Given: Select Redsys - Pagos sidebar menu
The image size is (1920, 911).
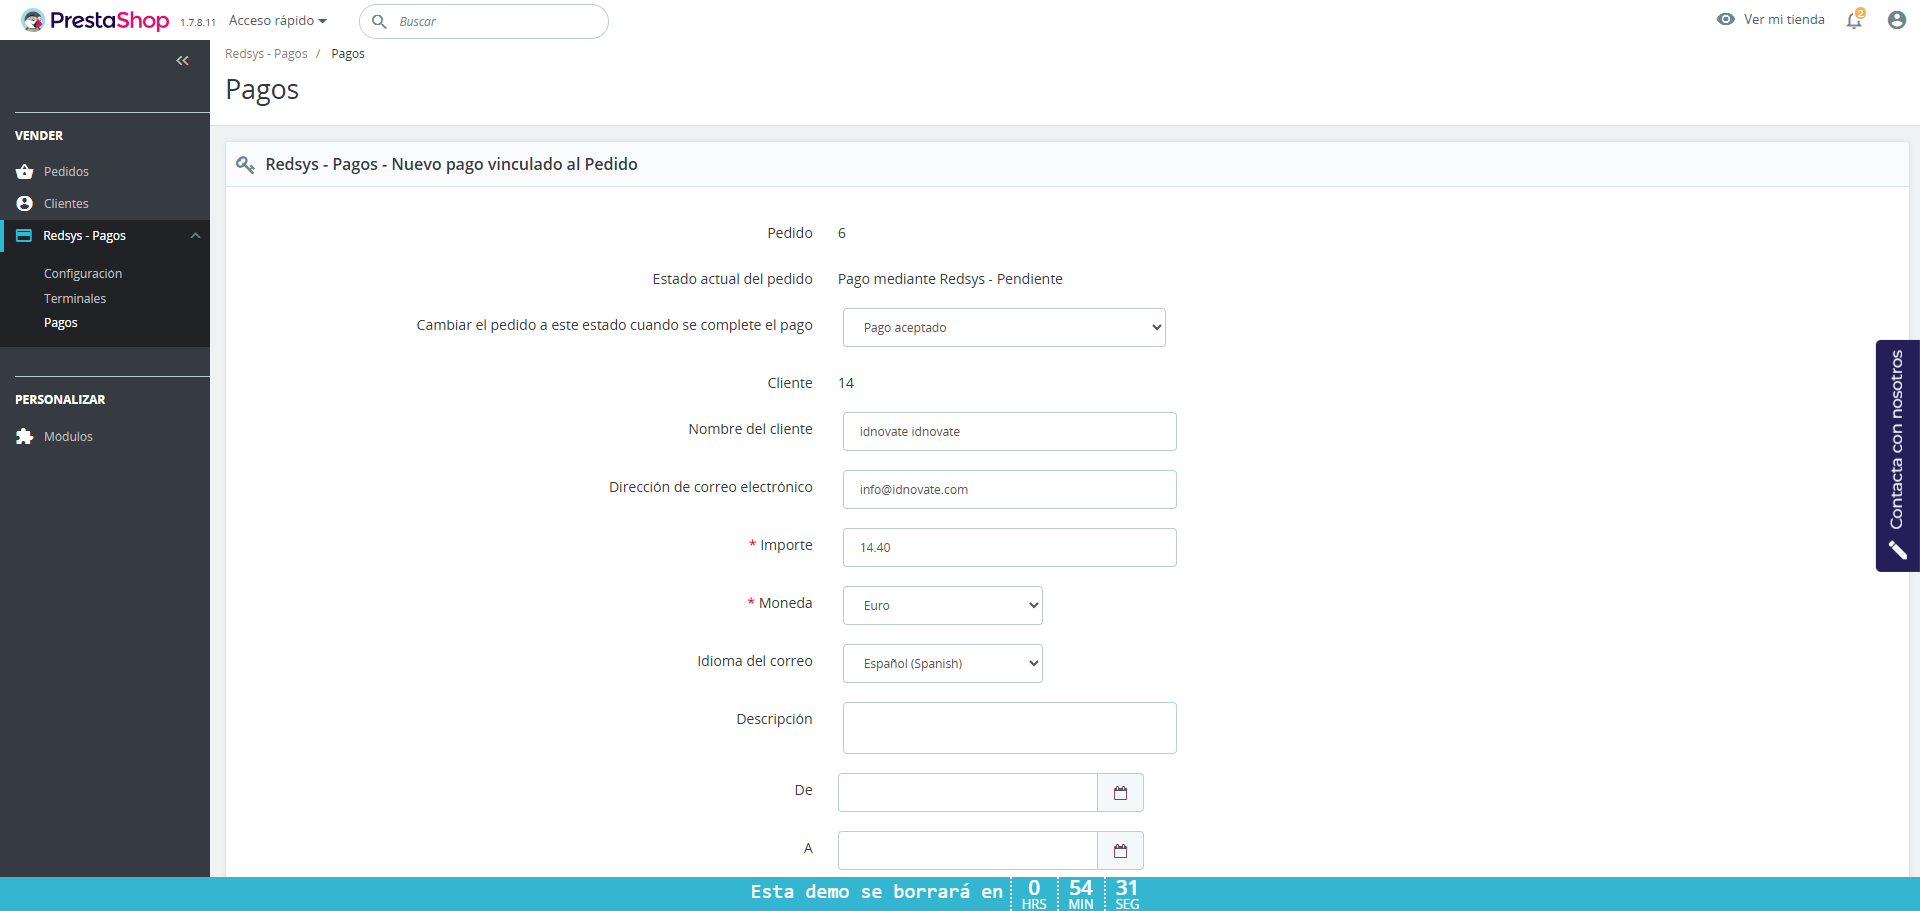Looking at the screenshot, I should pyautogui.click(x=105, y=236).
